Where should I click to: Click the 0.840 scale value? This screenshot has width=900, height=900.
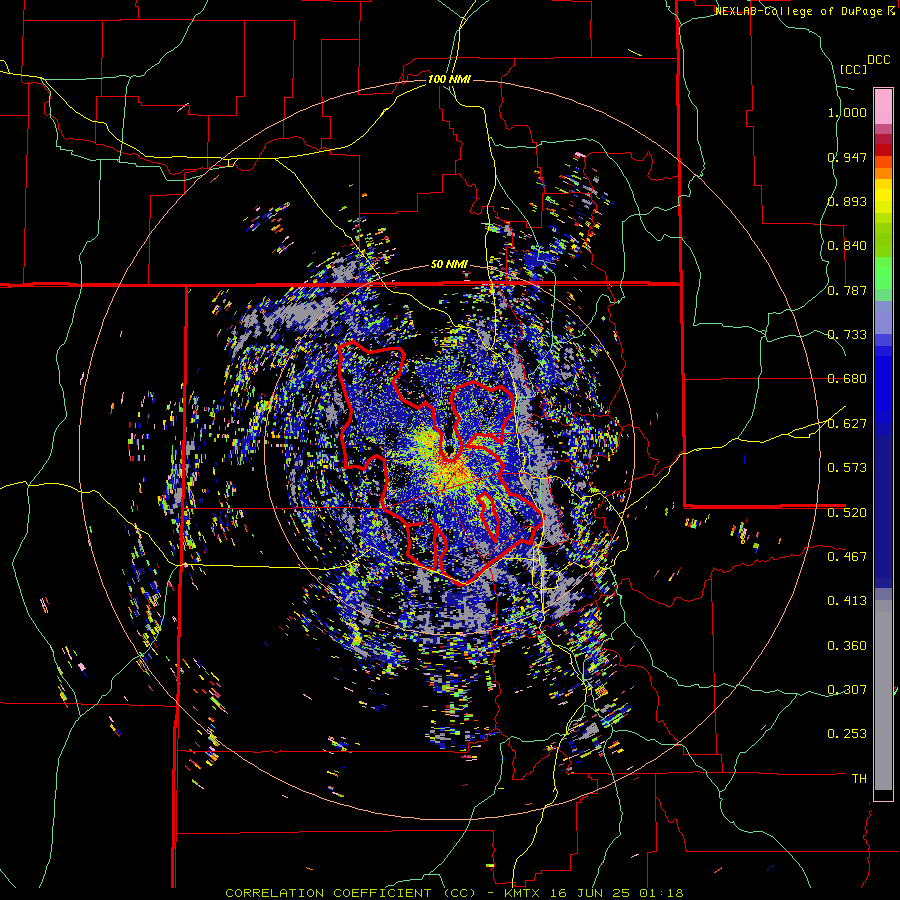(x=847, y=246)
